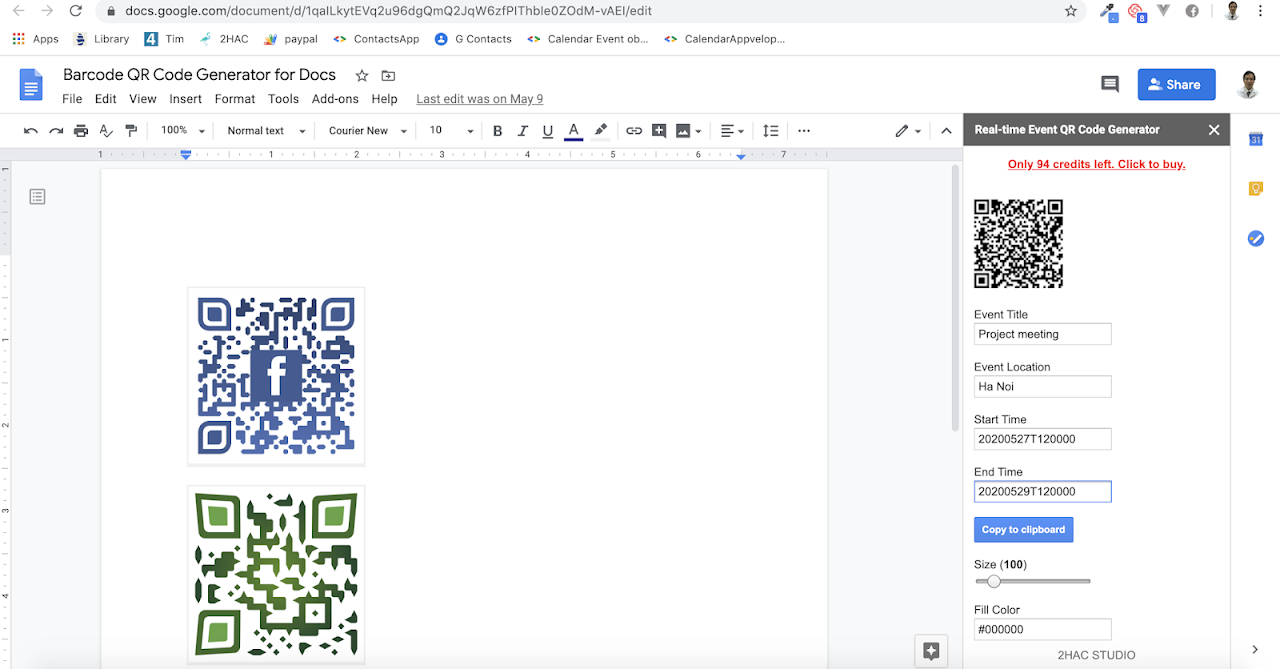
Task: Open the Courier New font dropdown
Action: point(368,131)
